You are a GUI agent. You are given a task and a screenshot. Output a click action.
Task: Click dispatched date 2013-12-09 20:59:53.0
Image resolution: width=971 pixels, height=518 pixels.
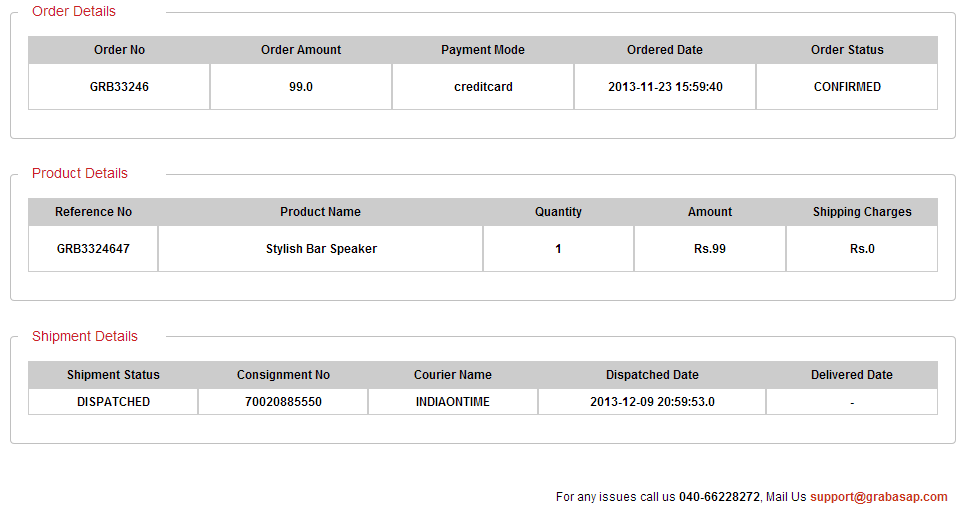coord(652,402)
